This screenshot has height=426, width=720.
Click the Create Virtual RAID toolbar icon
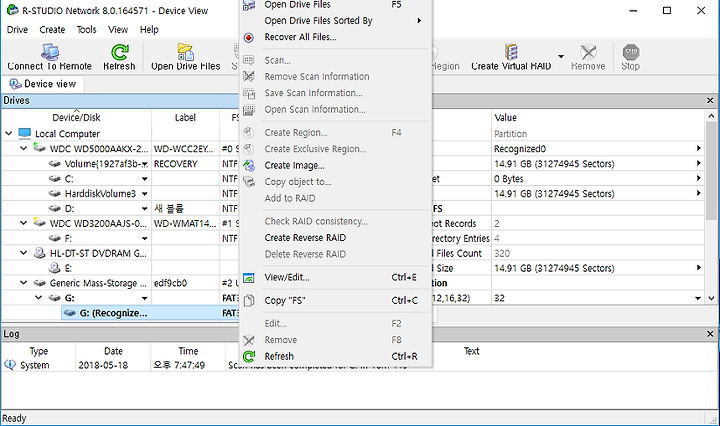pyautogui.click(x=511, y=52)
